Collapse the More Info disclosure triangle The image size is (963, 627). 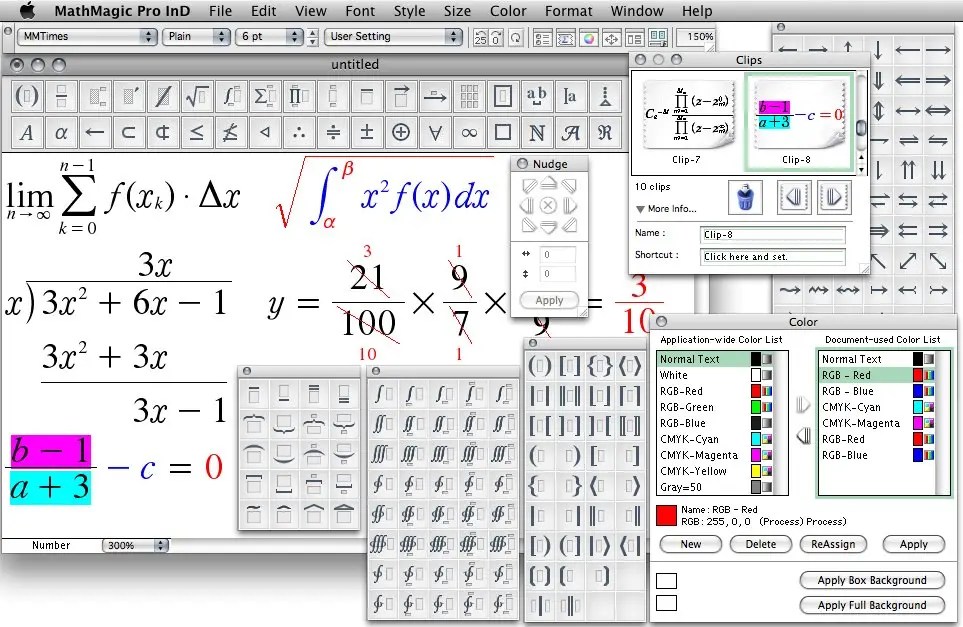640,209
